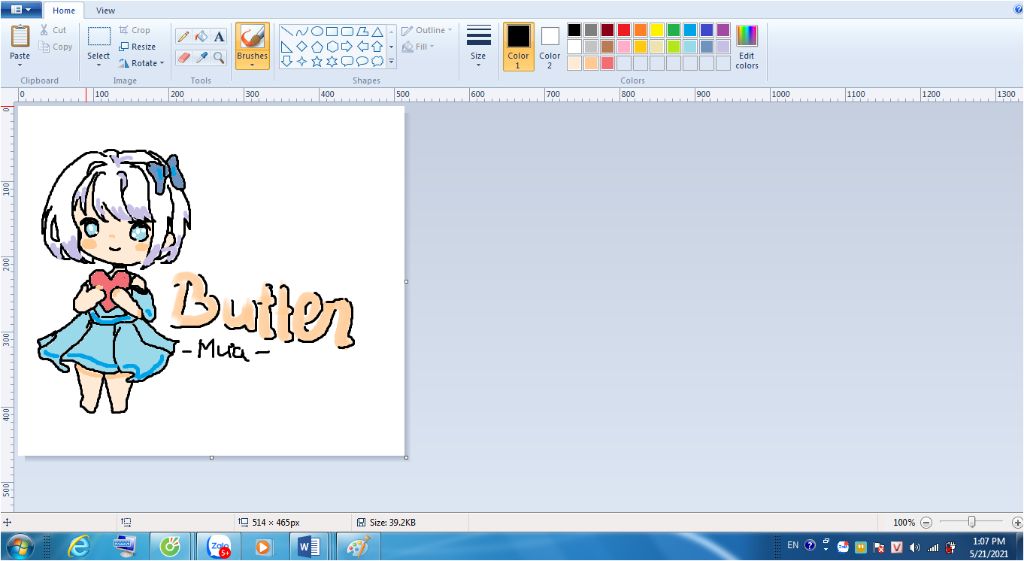Choose the Cloud callout shape
The width and height of the screenshot is (1024, 561).
point(377,61)
